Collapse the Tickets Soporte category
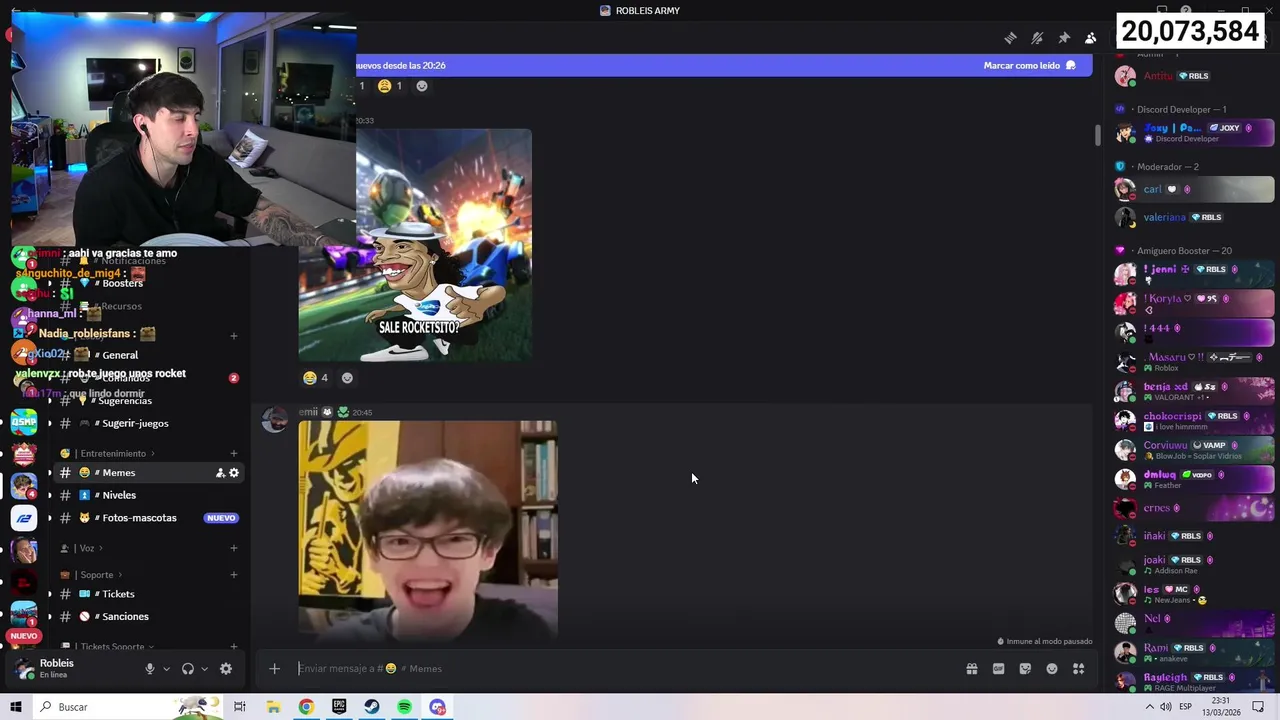This screenshot has height=720, width=1280. pyautogui.click(x=107, y=647)
